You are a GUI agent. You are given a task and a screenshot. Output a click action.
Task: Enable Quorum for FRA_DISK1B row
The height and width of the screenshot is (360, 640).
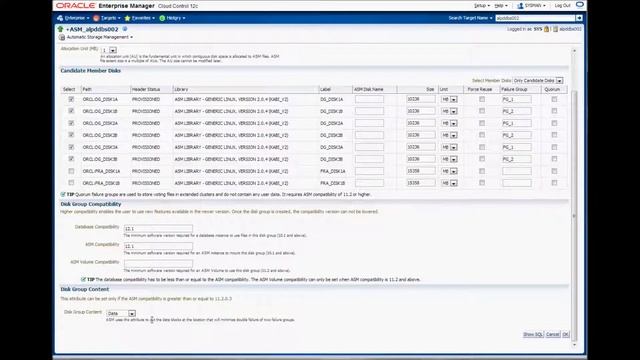click(x=554, y=183)
